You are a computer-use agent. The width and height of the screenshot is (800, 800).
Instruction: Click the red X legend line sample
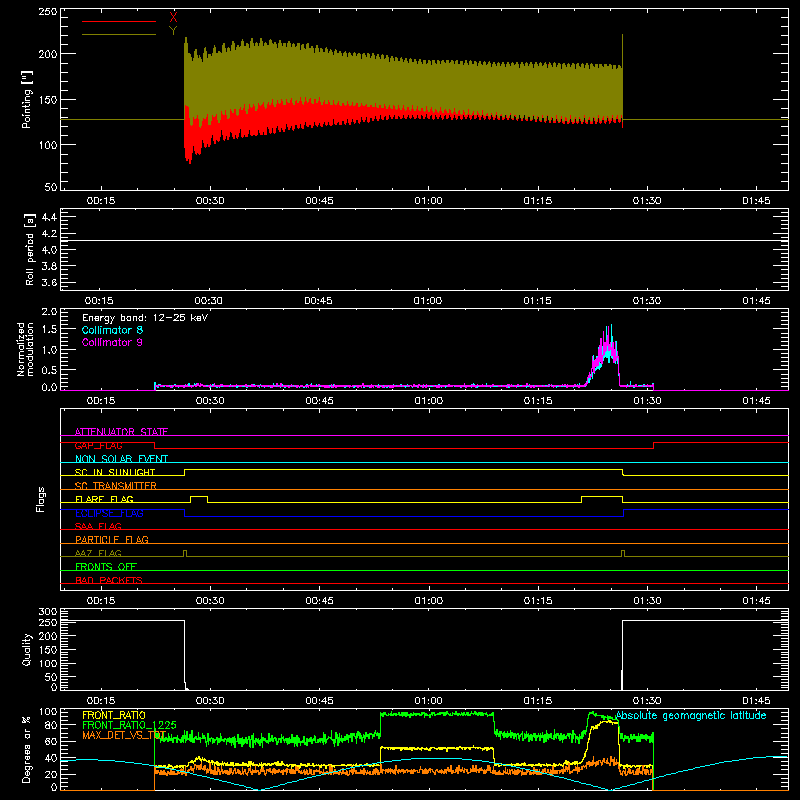(119, 21)
